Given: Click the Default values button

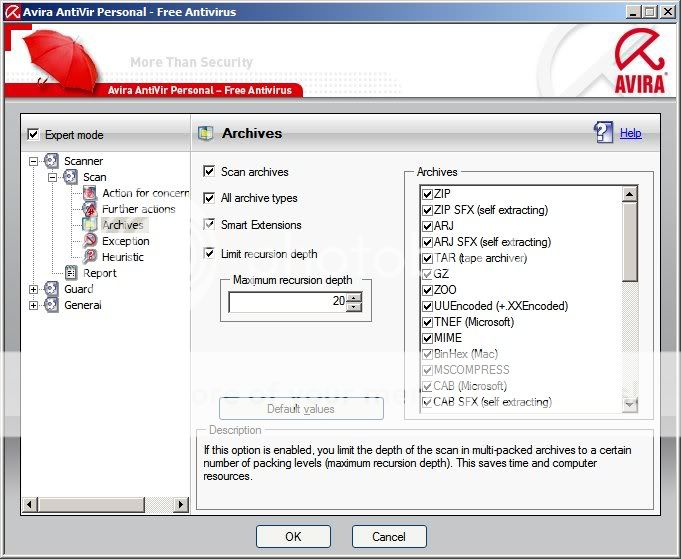Looking at the screenshot, I should point(301,408).
